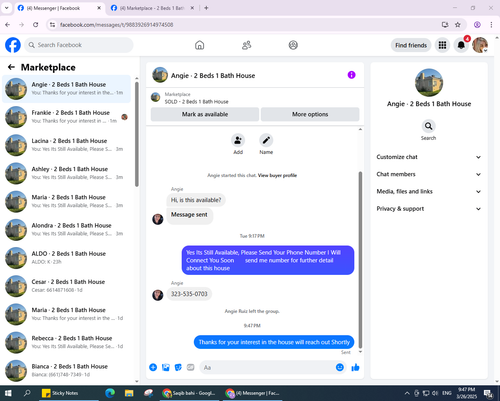Open Microsoft Edge from taskbar
Image resolution: width=500 pixels, height=401 pixels.
pyautogui.click(x=110, y=393)
